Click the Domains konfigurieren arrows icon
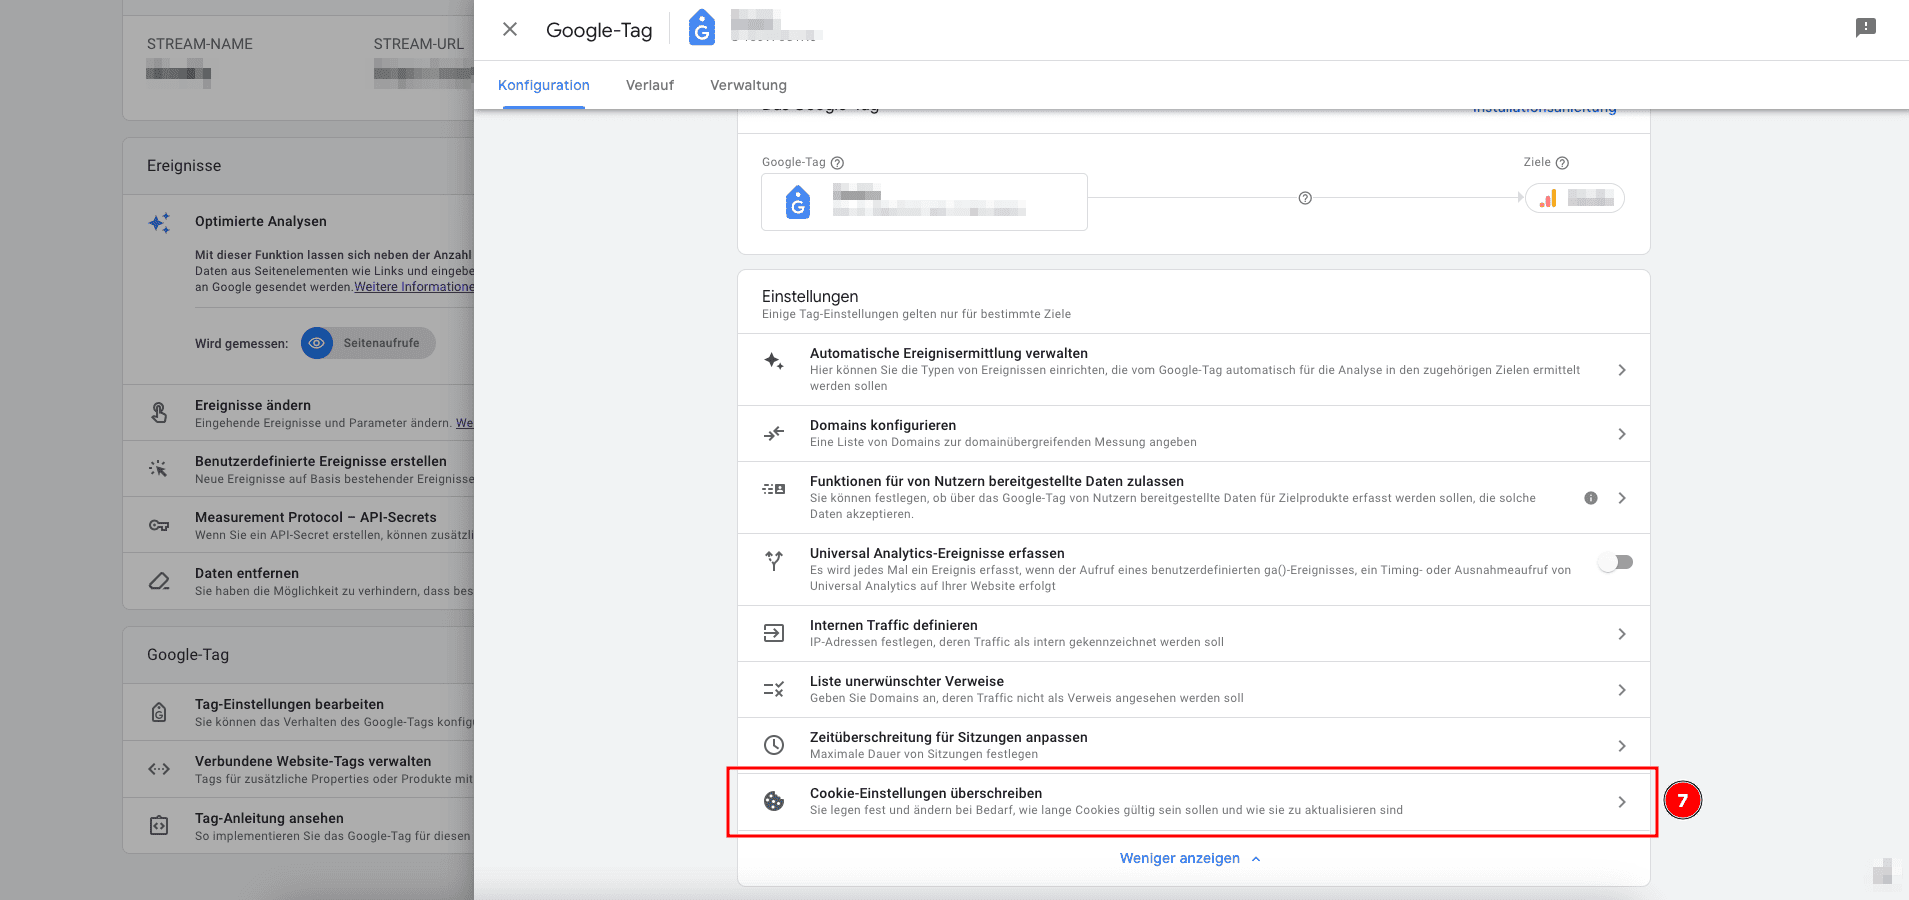Screen dimensions: 1909x900 pos(774,433)
